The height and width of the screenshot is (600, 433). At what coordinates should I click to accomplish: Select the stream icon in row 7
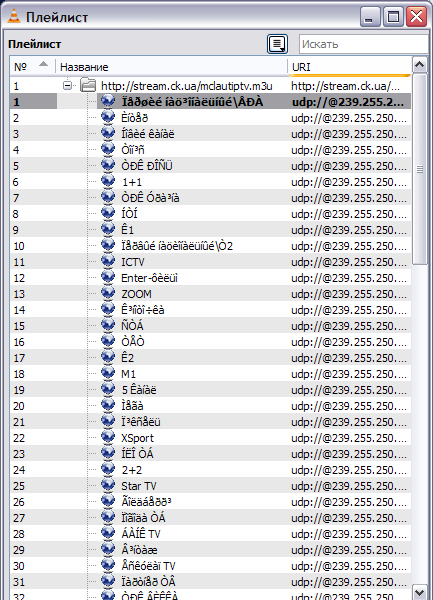108,197
